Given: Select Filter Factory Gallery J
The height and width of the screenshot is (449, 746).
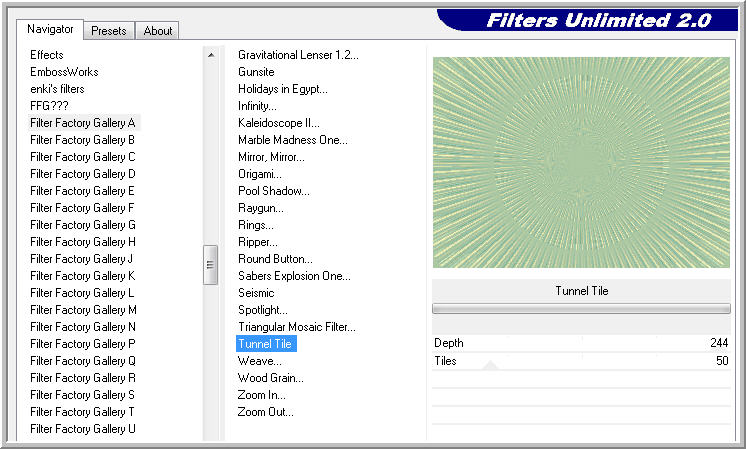Looking at the screenshot, I should (x=81, y=259).
